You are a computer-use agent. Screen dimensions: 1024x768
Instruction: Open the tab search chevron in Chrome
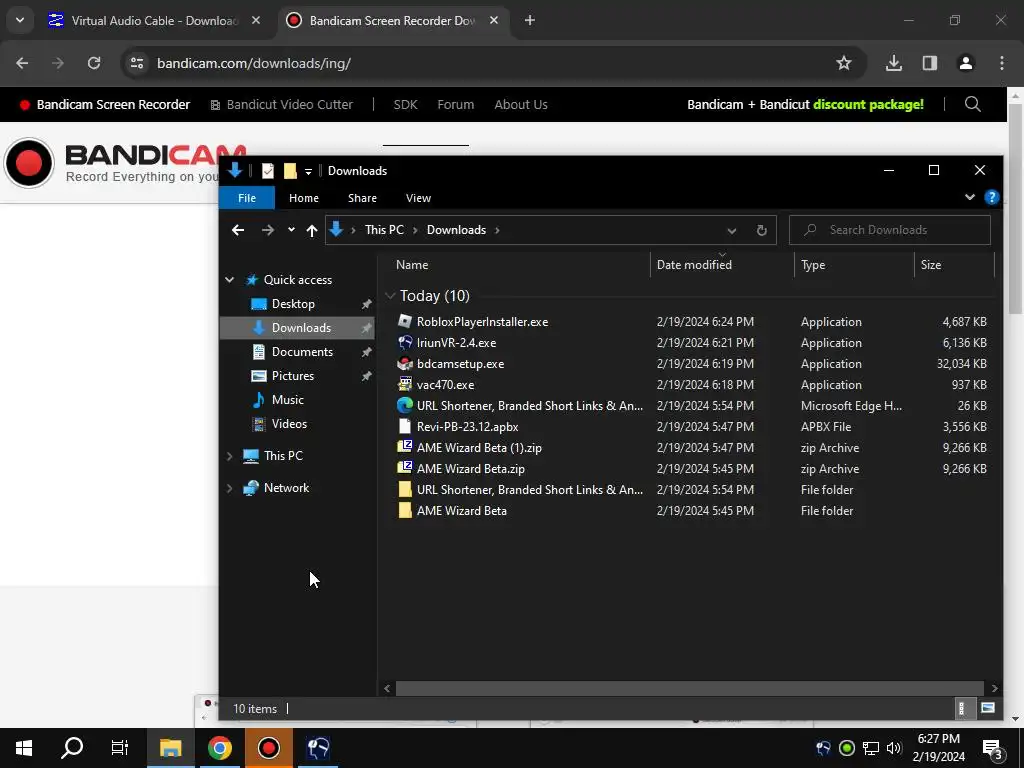20,20
